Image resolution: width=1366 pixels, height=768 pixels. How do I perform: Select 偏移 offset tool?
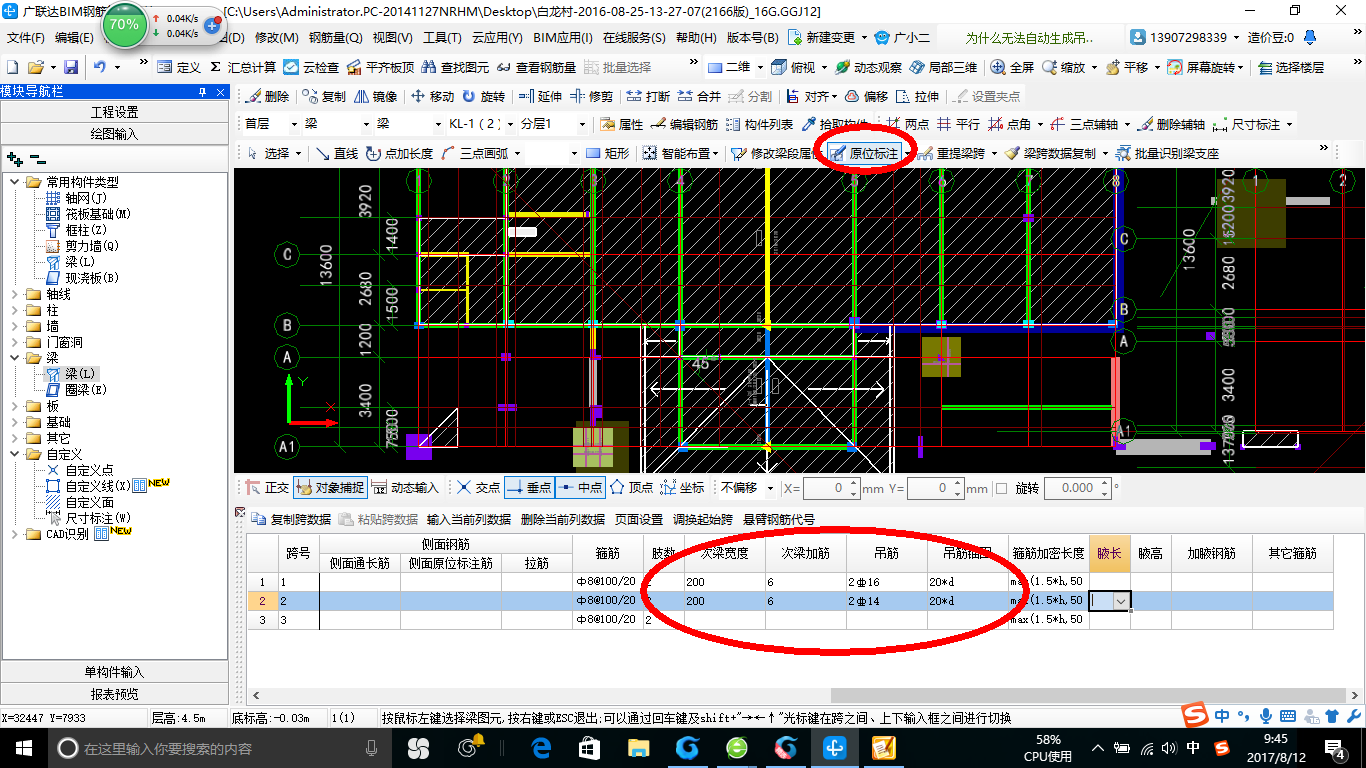pos(866,96)
